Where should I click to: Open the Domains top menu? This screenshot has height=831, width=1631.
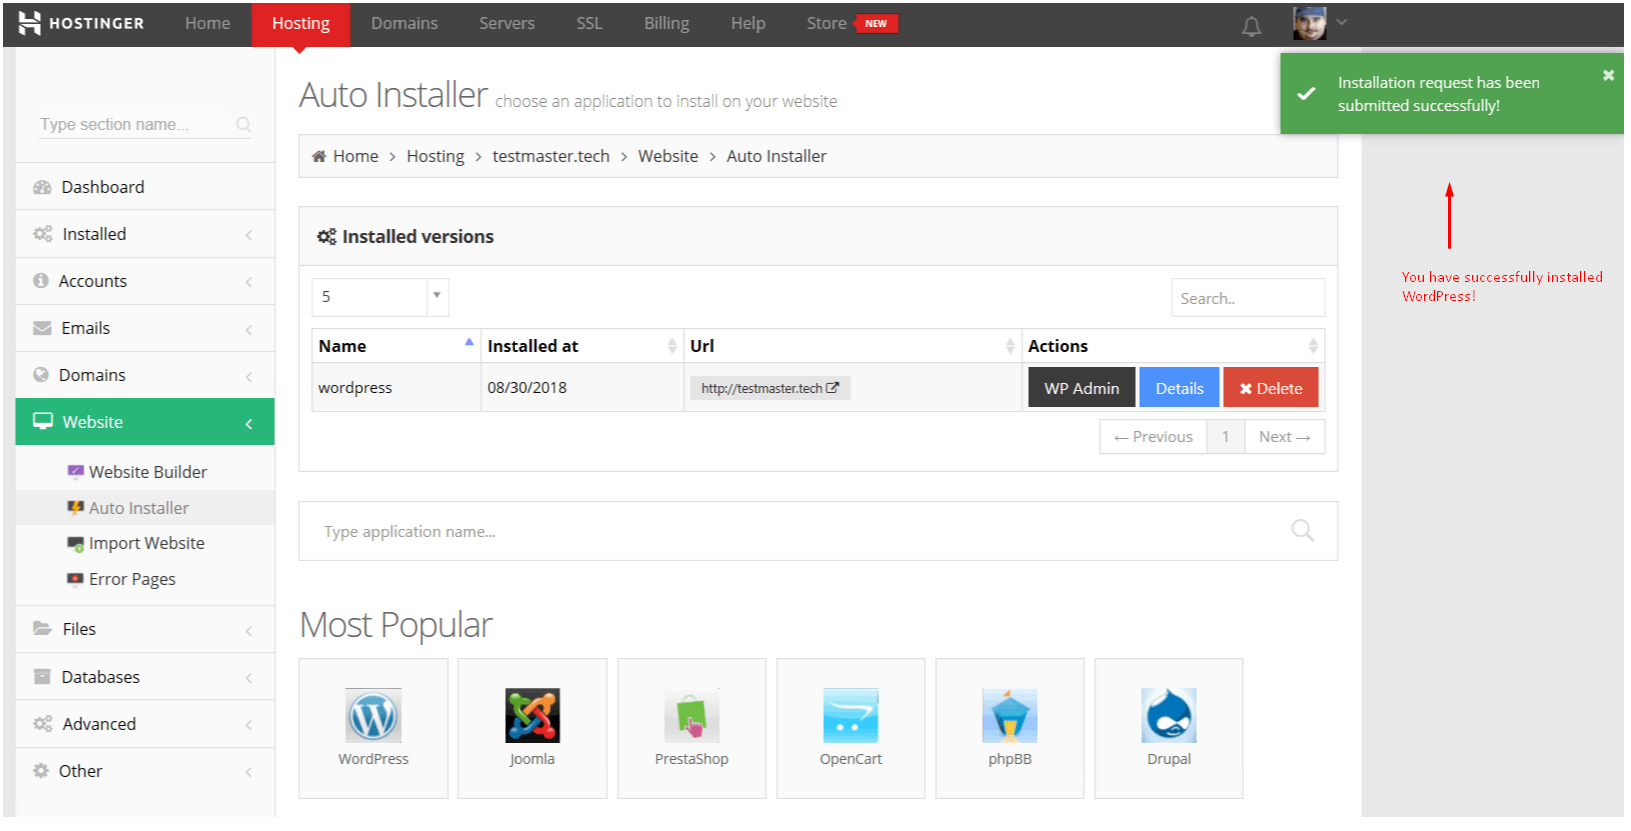click(x=404, y=23)
